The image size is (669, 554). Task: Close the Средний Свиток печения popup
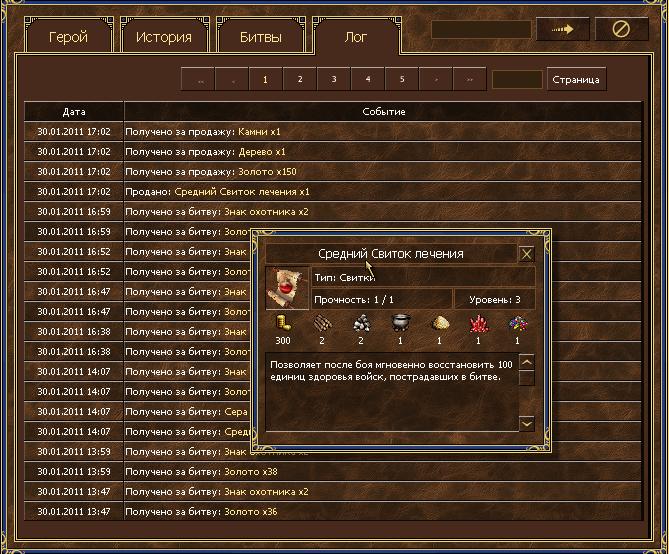527,254
